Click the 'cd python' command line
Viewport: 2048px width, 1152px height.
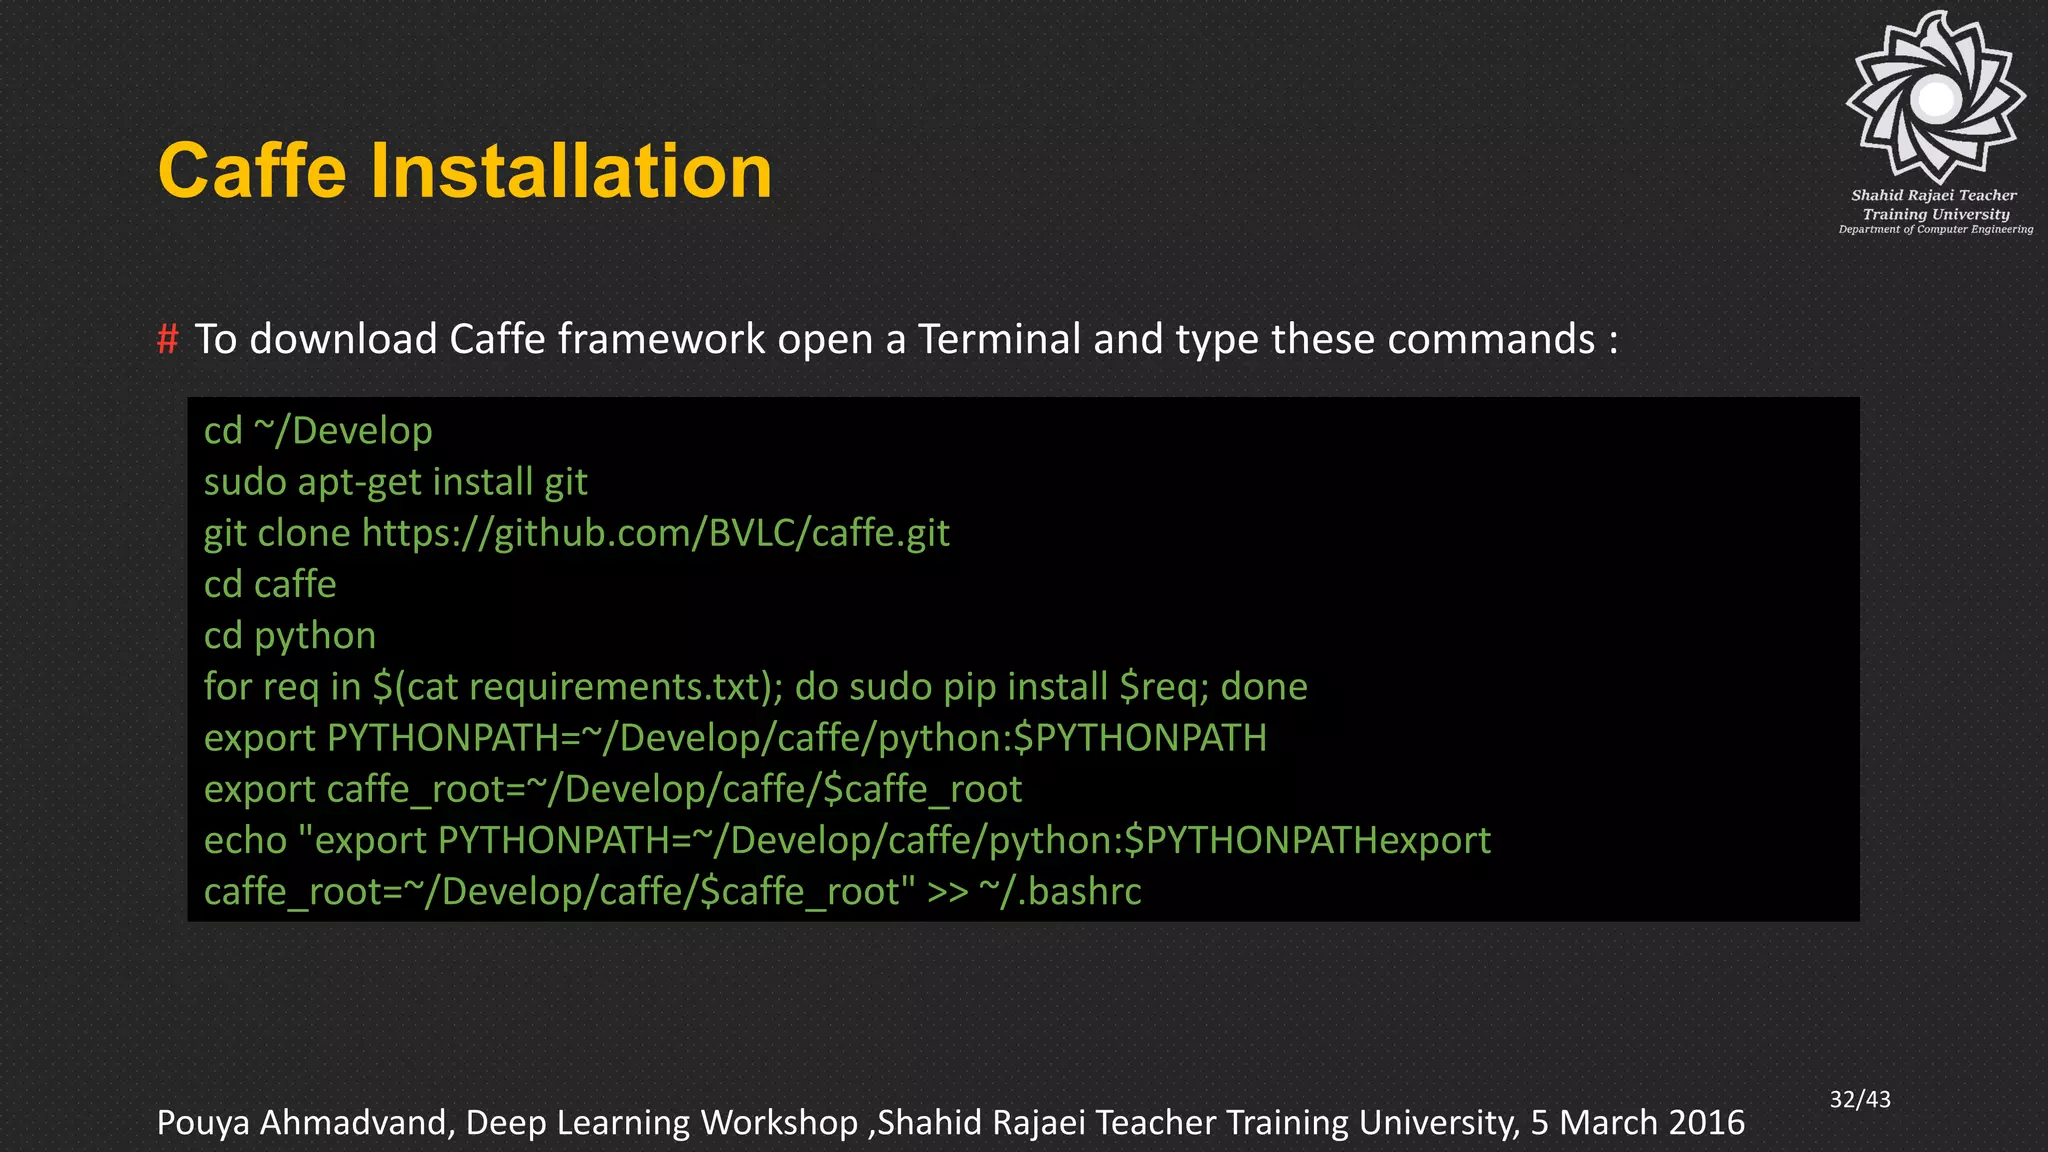point(290,636)
